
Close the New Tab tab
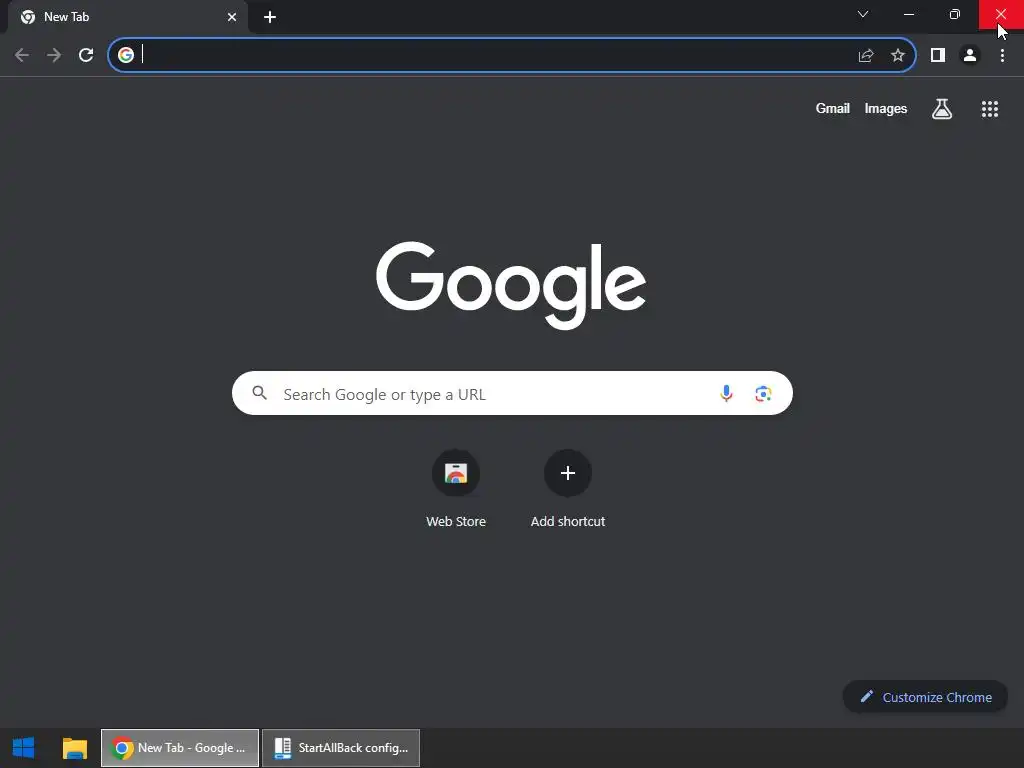click(x=232, y=17)
